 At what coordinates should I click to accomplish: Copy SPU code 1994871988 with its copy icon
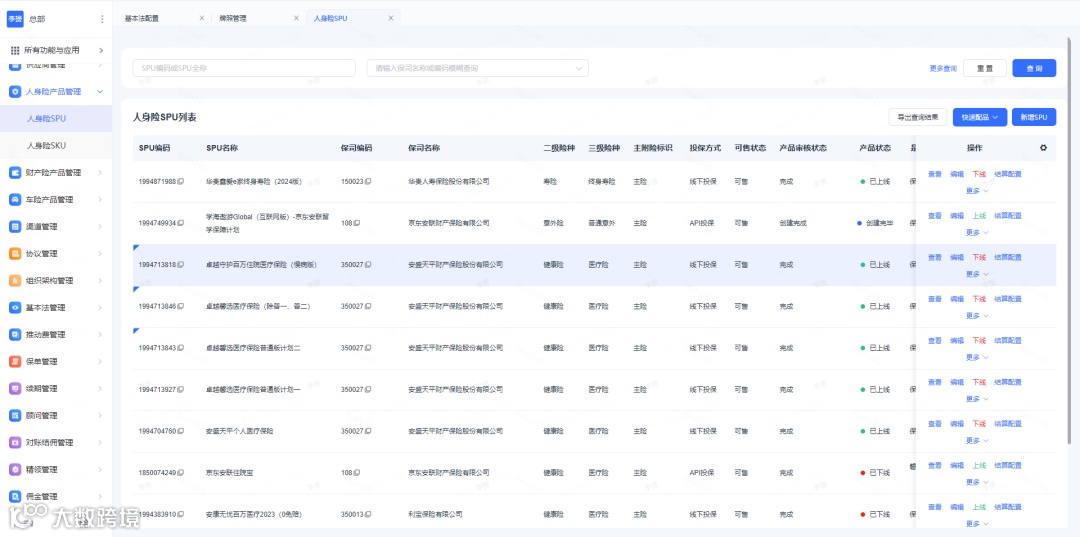181,182
